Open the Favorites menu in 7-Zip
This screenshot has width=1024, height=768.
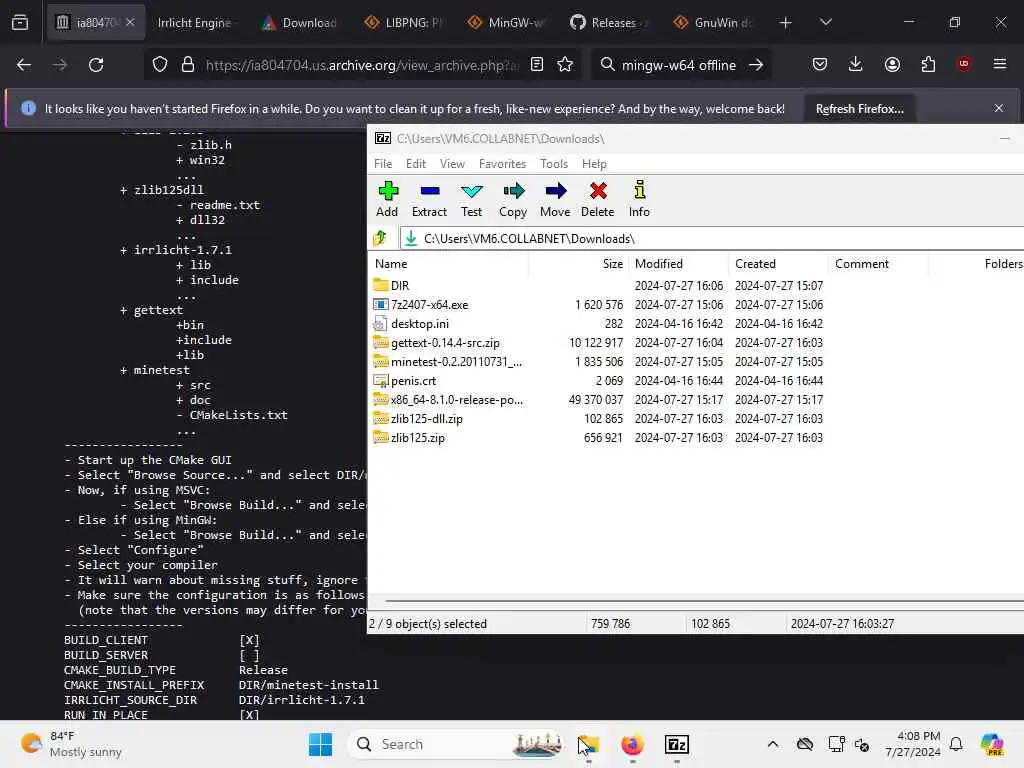coord(502,164)
